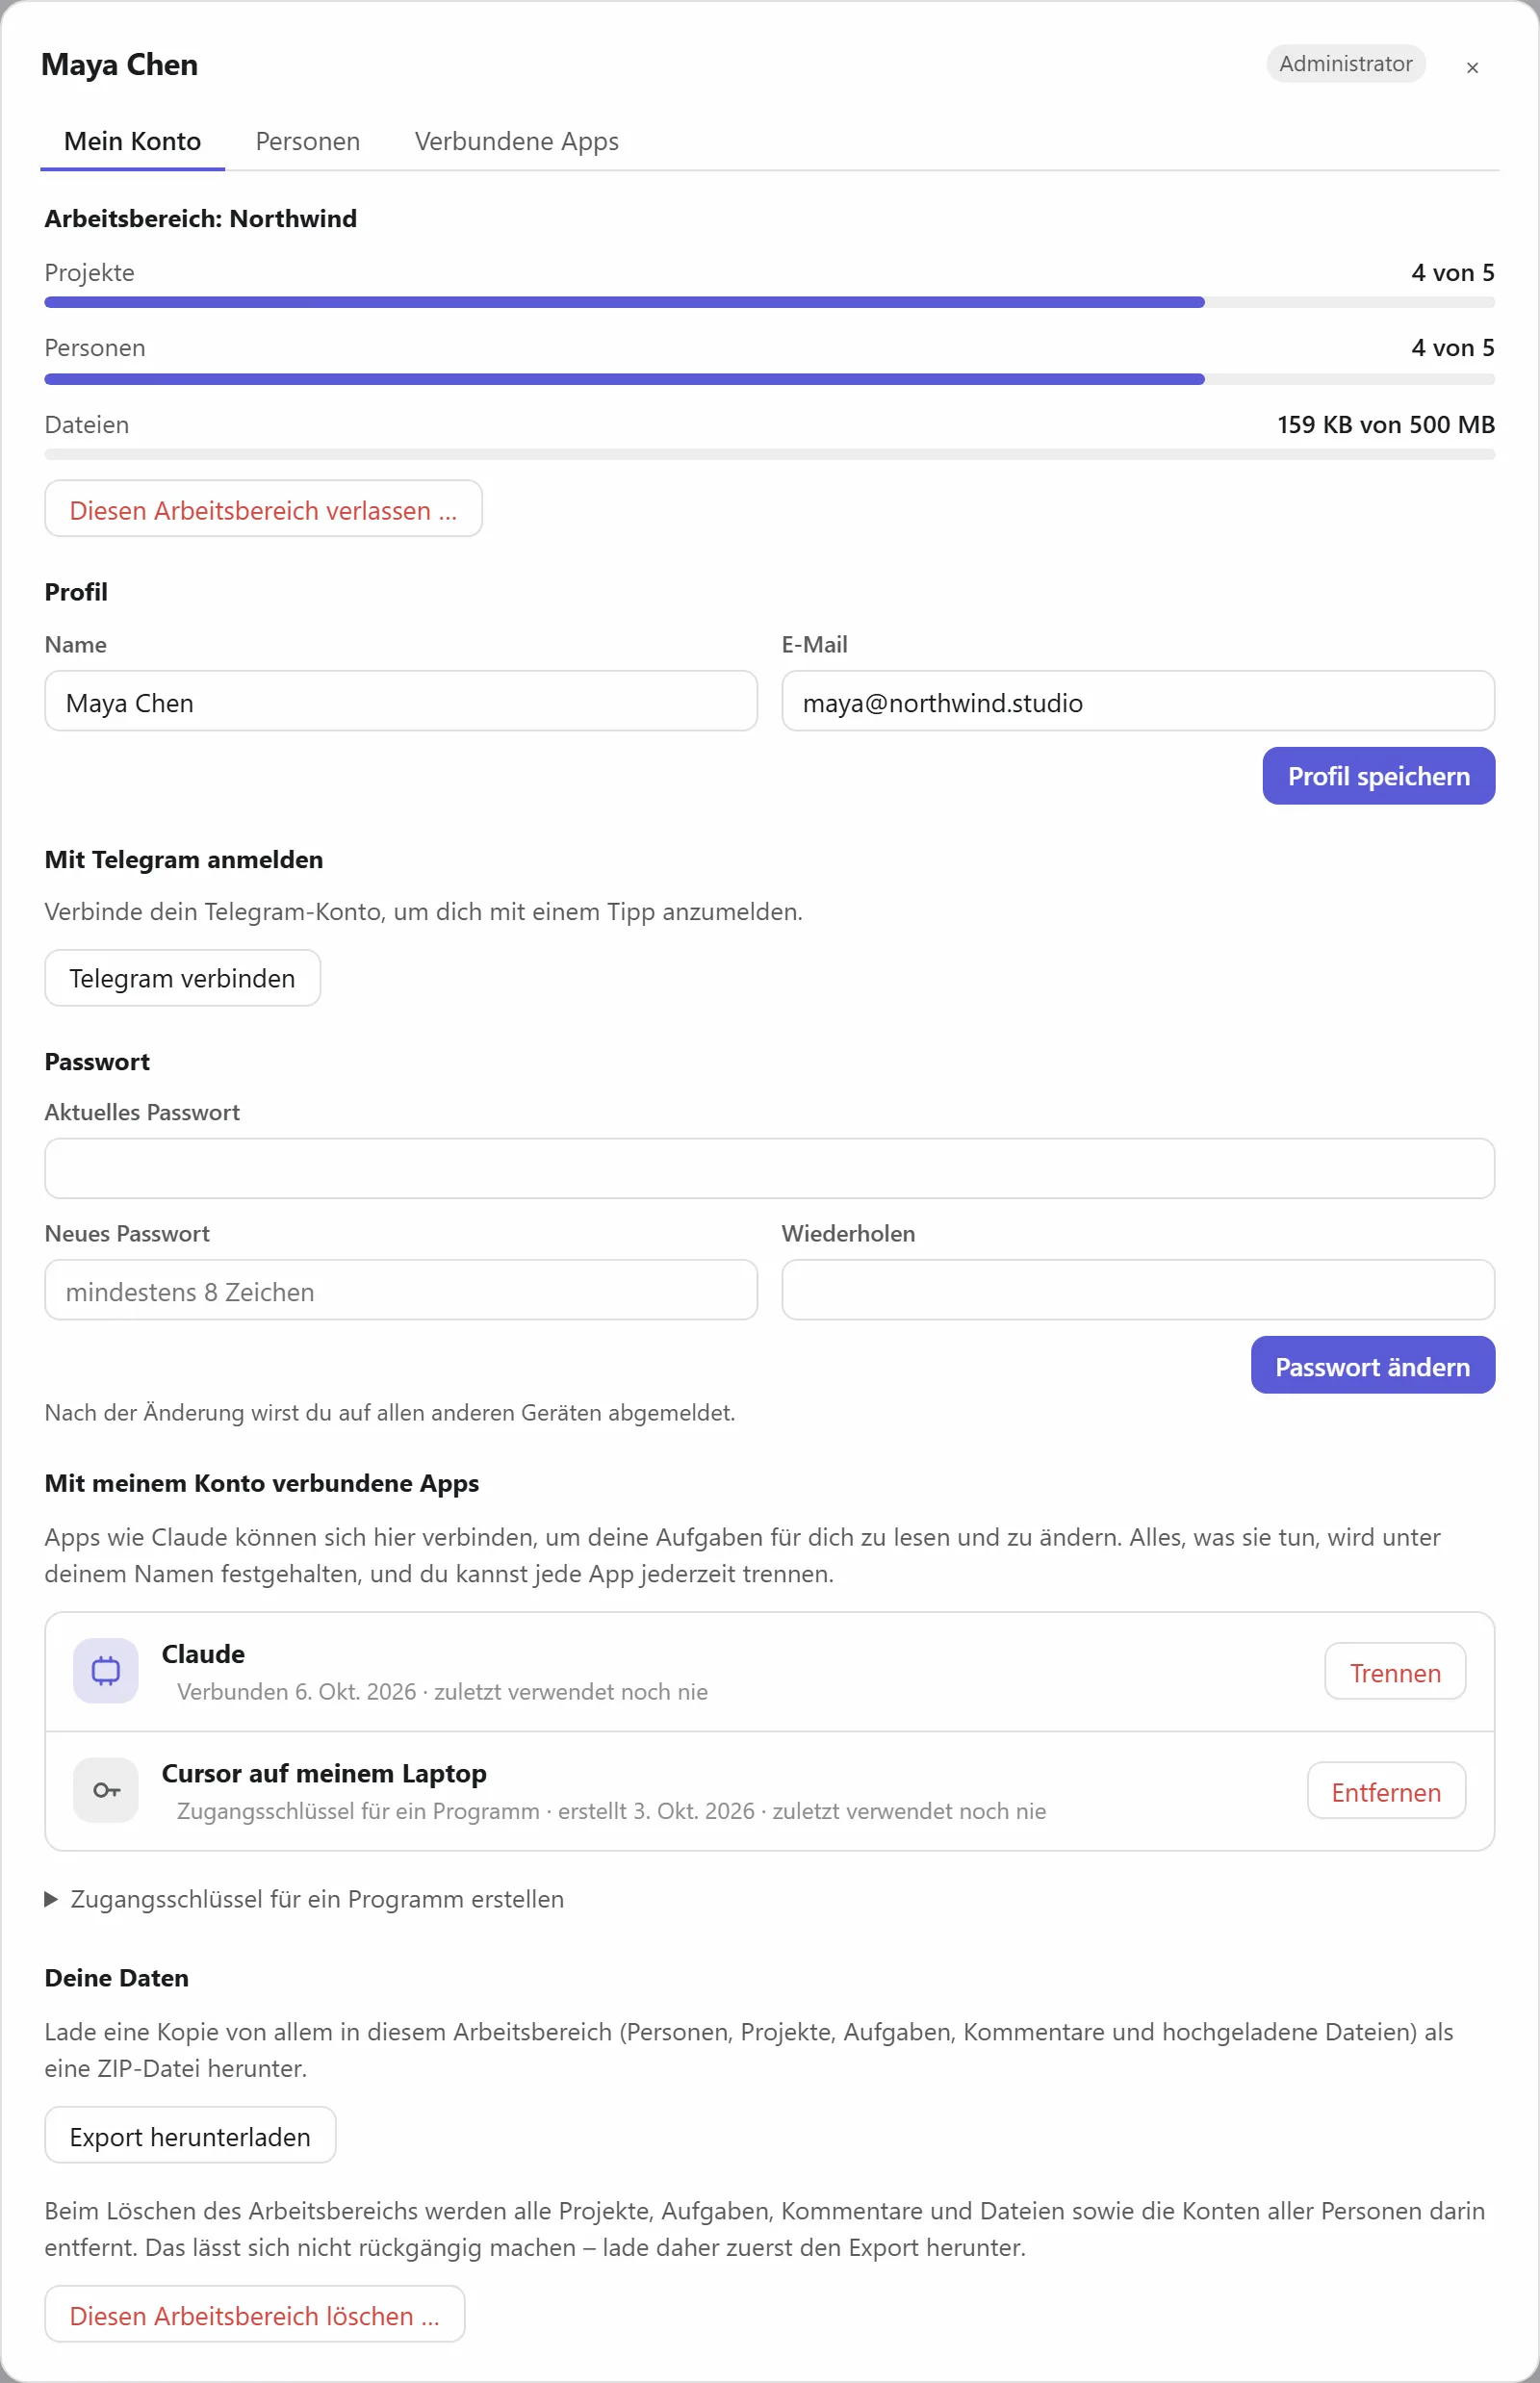Click Diesen Arbeitsbereich verlassen

(x=263, y=509)
